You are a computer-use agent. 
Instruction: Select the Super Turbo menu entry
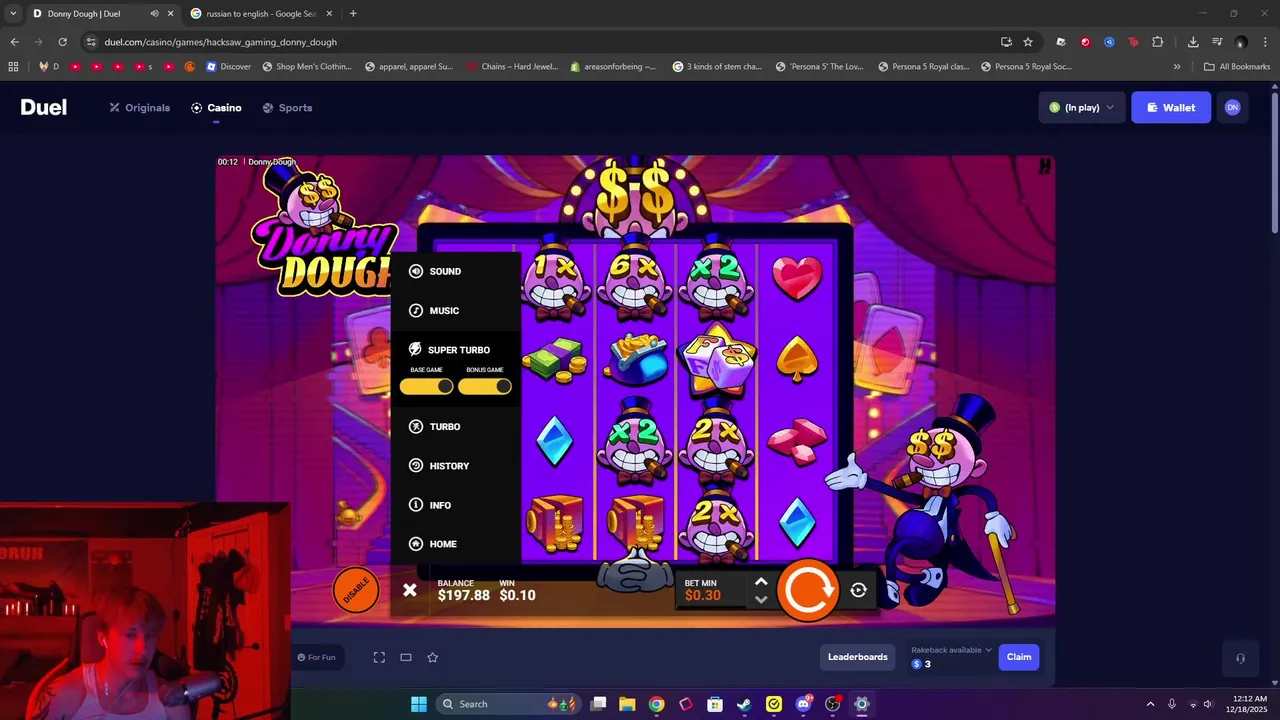(449, 350)
